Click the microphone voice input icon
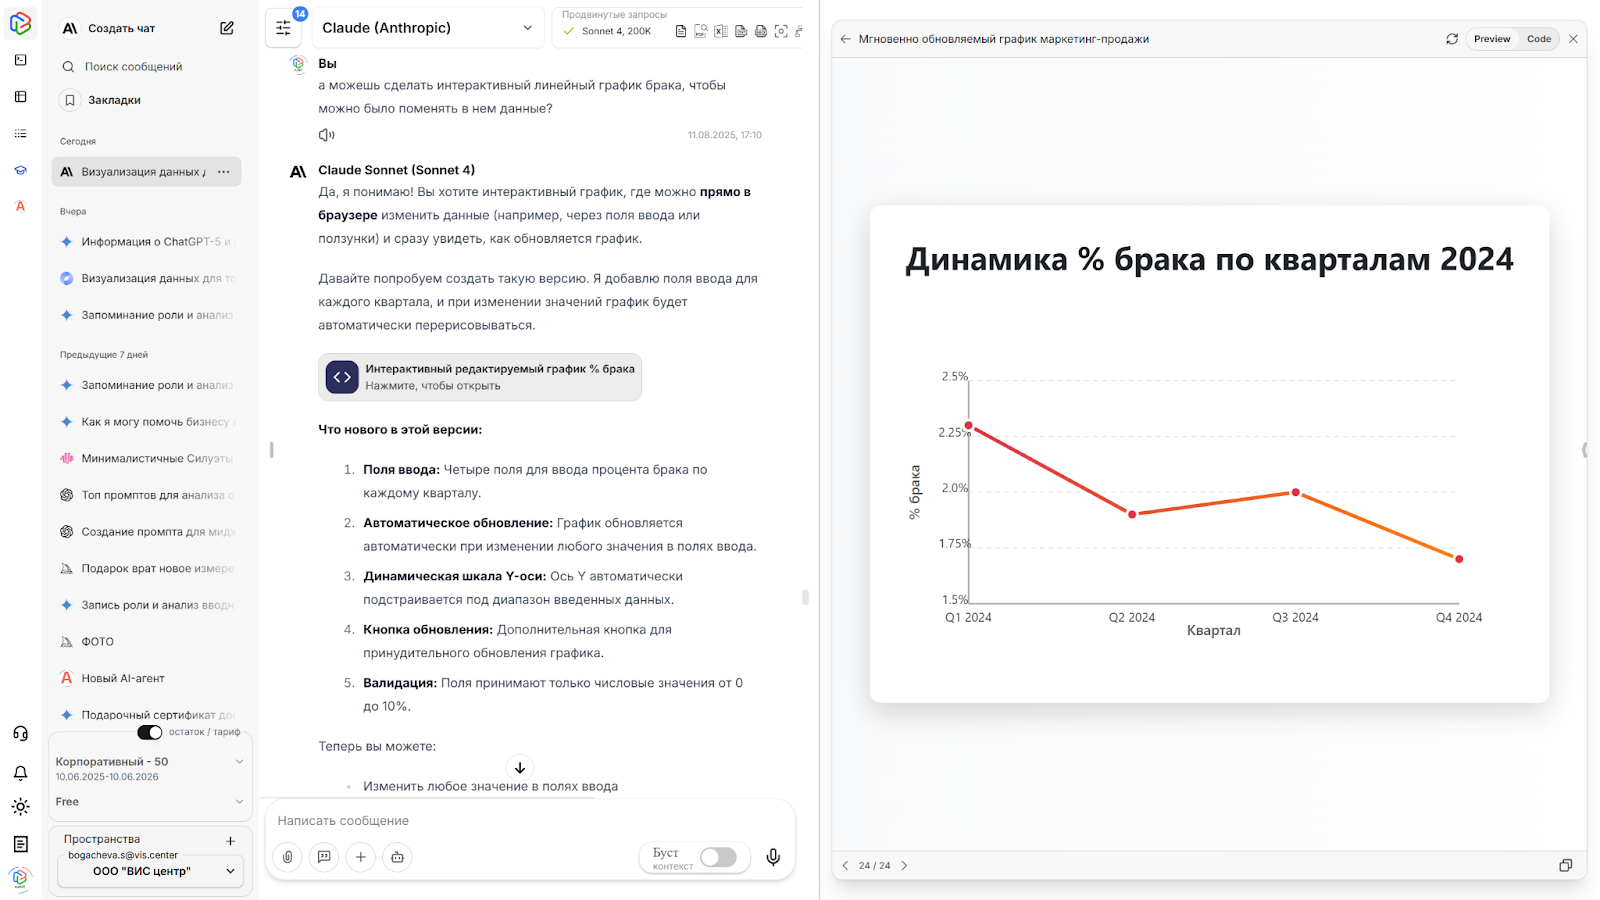Viewport: 1600px width, 900px height. pos(773,857)
